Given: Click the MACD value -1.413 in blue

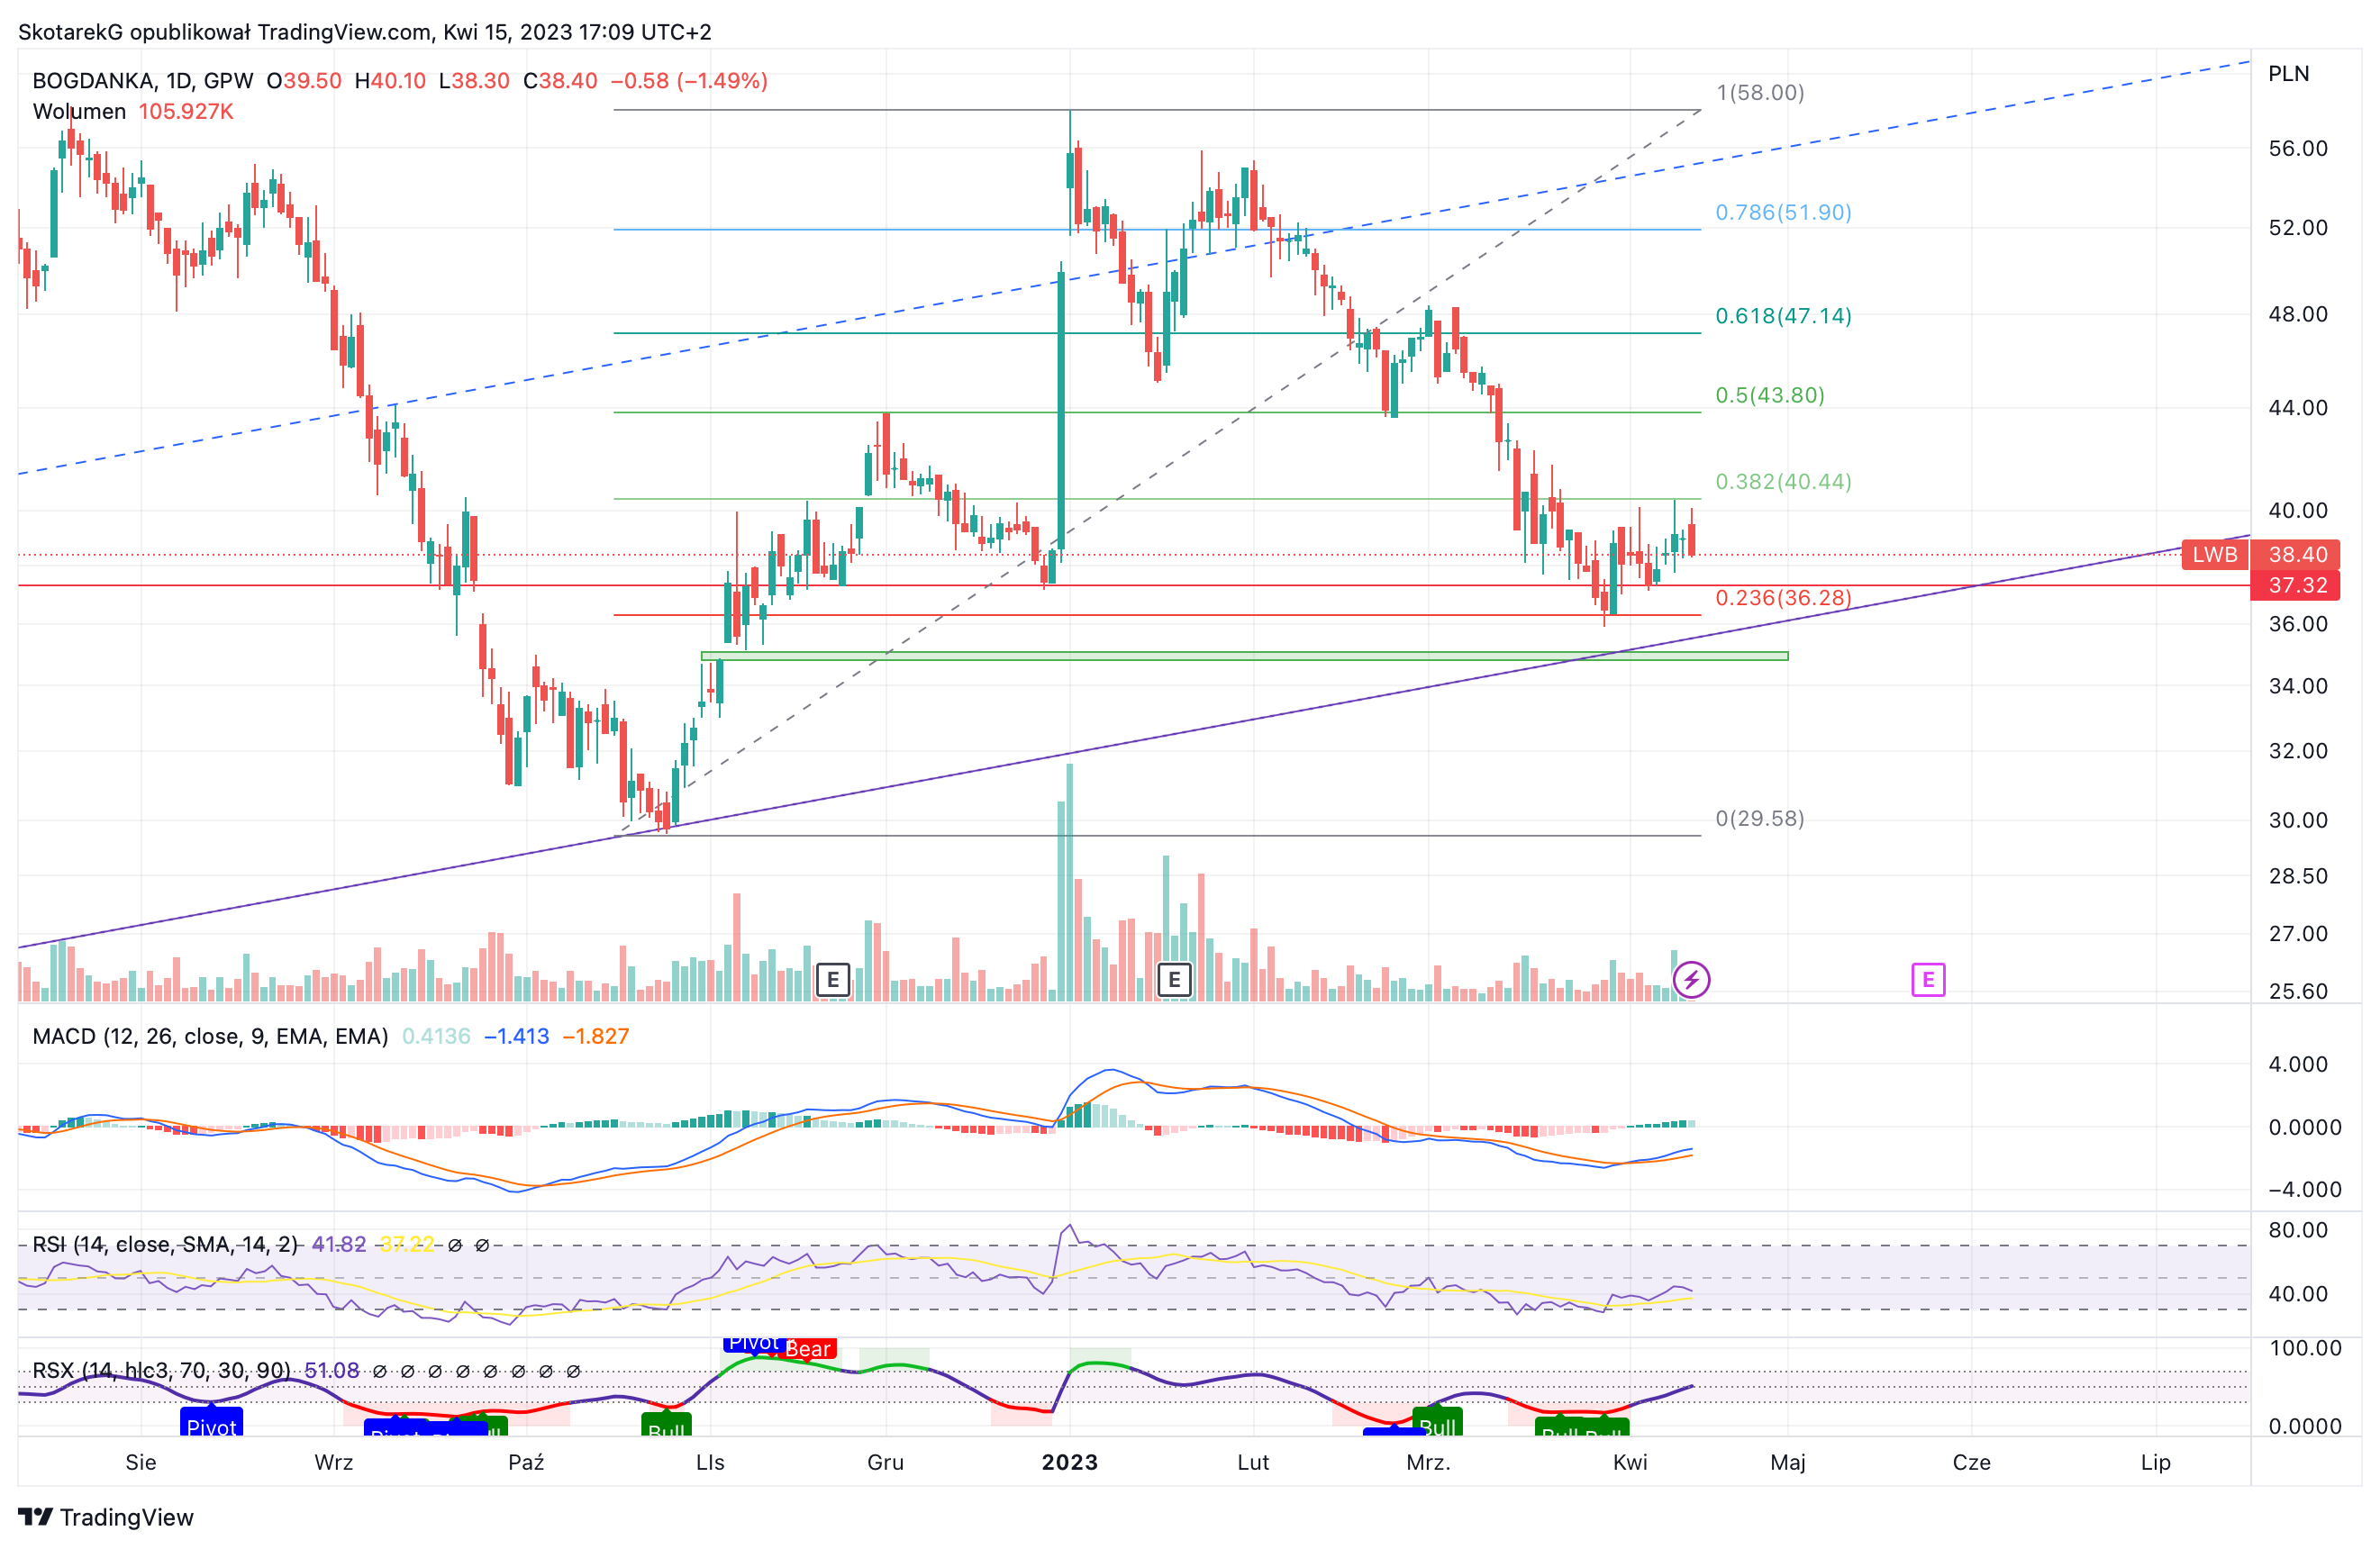Looking at the screenshot, I should (516, 1036).
